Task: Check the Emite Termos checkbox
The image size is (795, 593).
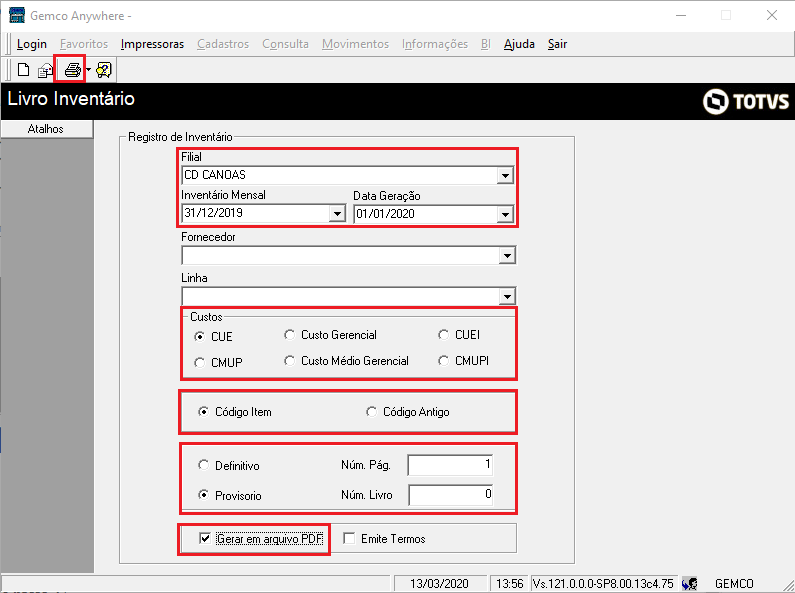Action: pos(349,538)
